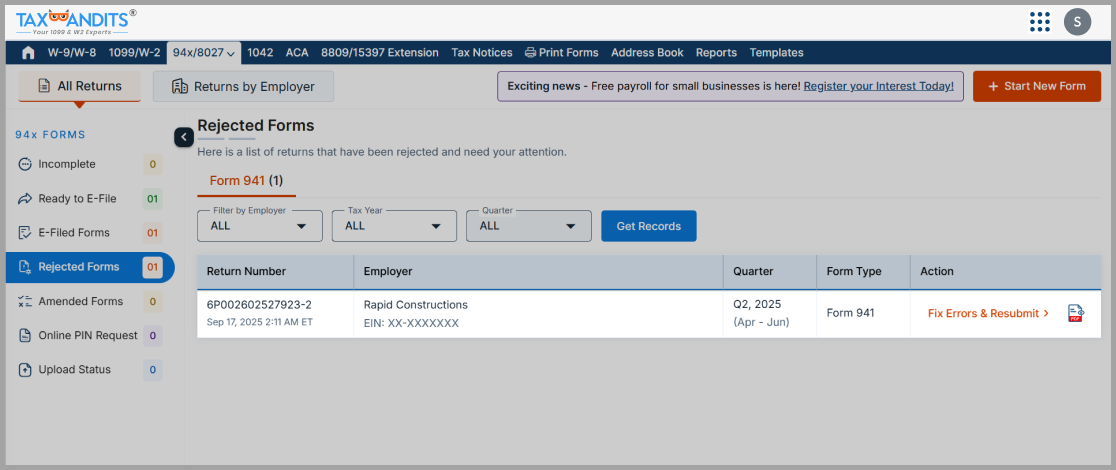Click EIN: XX-XXXXXXX text
The image size is (1116, 470).
[411, 323]
